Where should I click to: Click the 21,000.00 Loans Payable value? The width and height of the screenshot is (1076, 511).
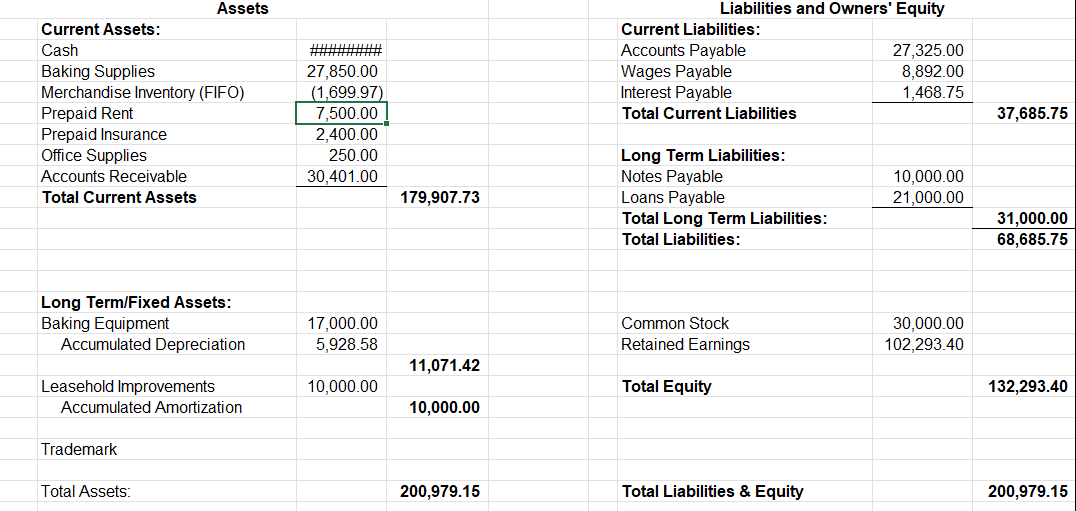[928, 198]
